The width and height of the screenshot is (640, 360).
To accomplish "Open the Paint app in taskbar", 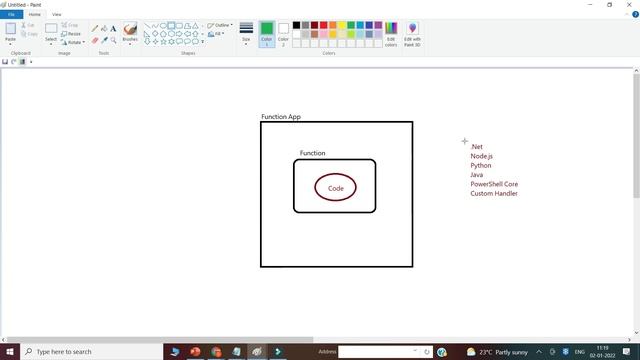I will 257,351.
